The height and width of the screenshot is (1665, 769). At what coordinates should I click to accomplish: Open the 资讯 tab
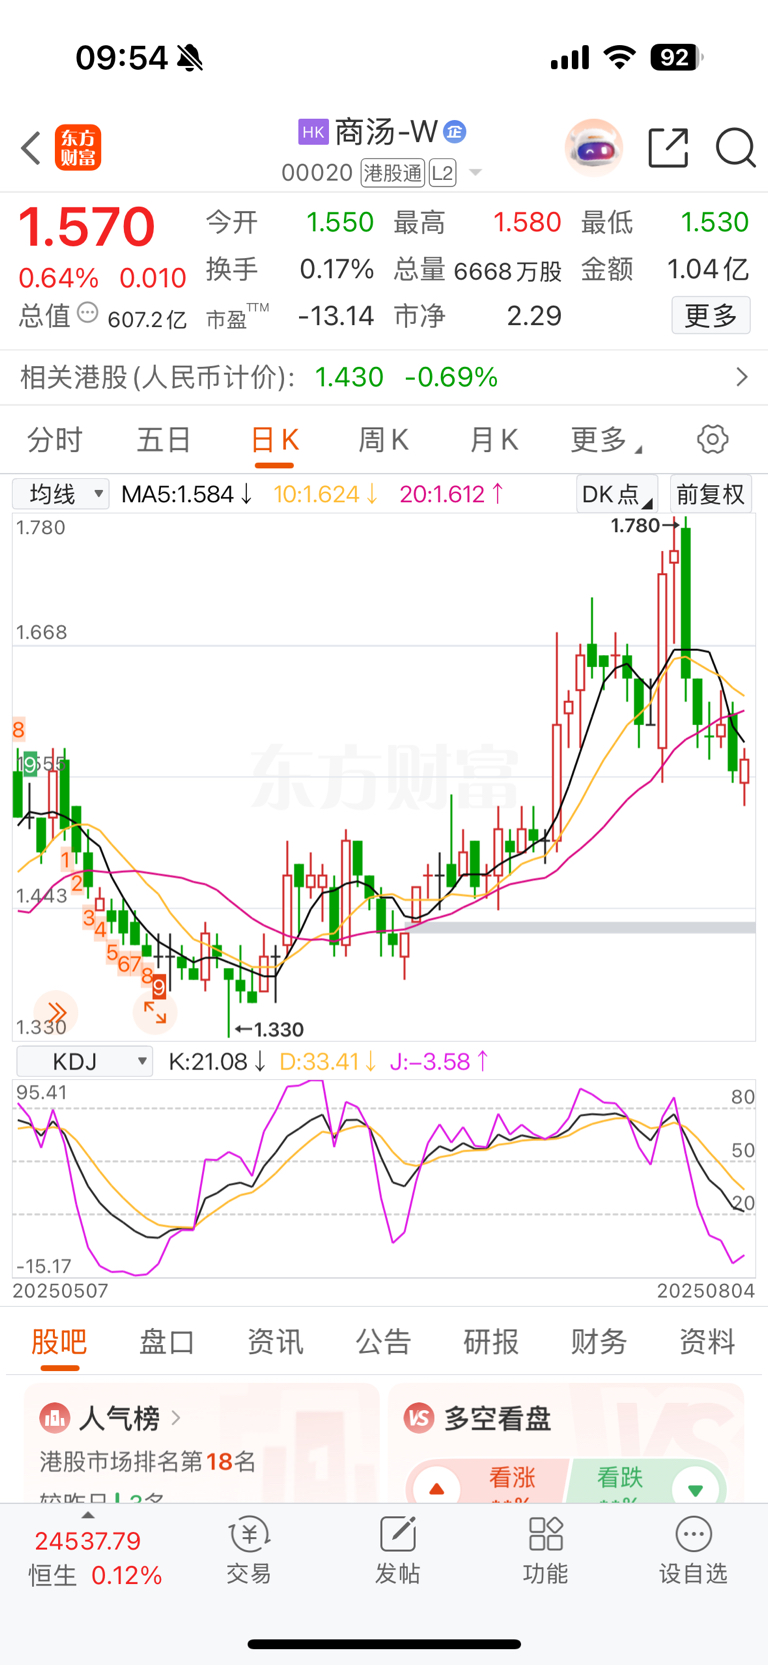[275, 1342]
